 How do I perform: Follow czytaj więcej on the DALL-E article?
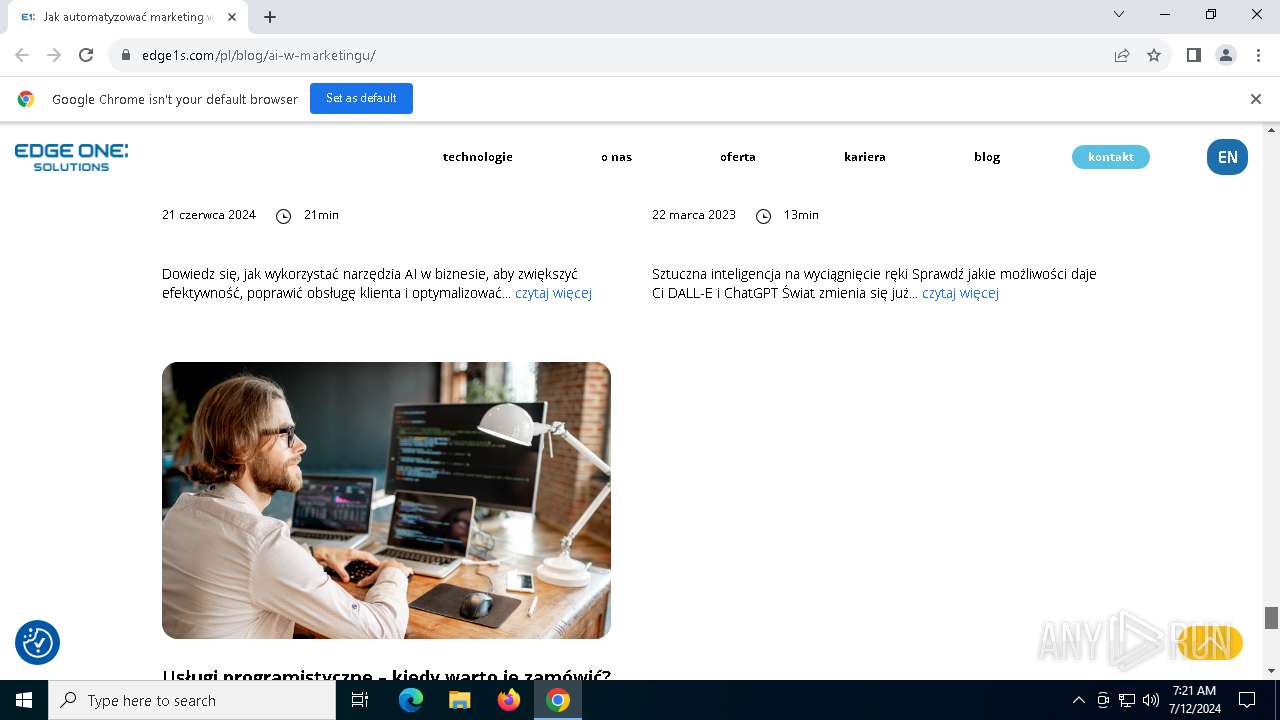[x=960, y=293]
